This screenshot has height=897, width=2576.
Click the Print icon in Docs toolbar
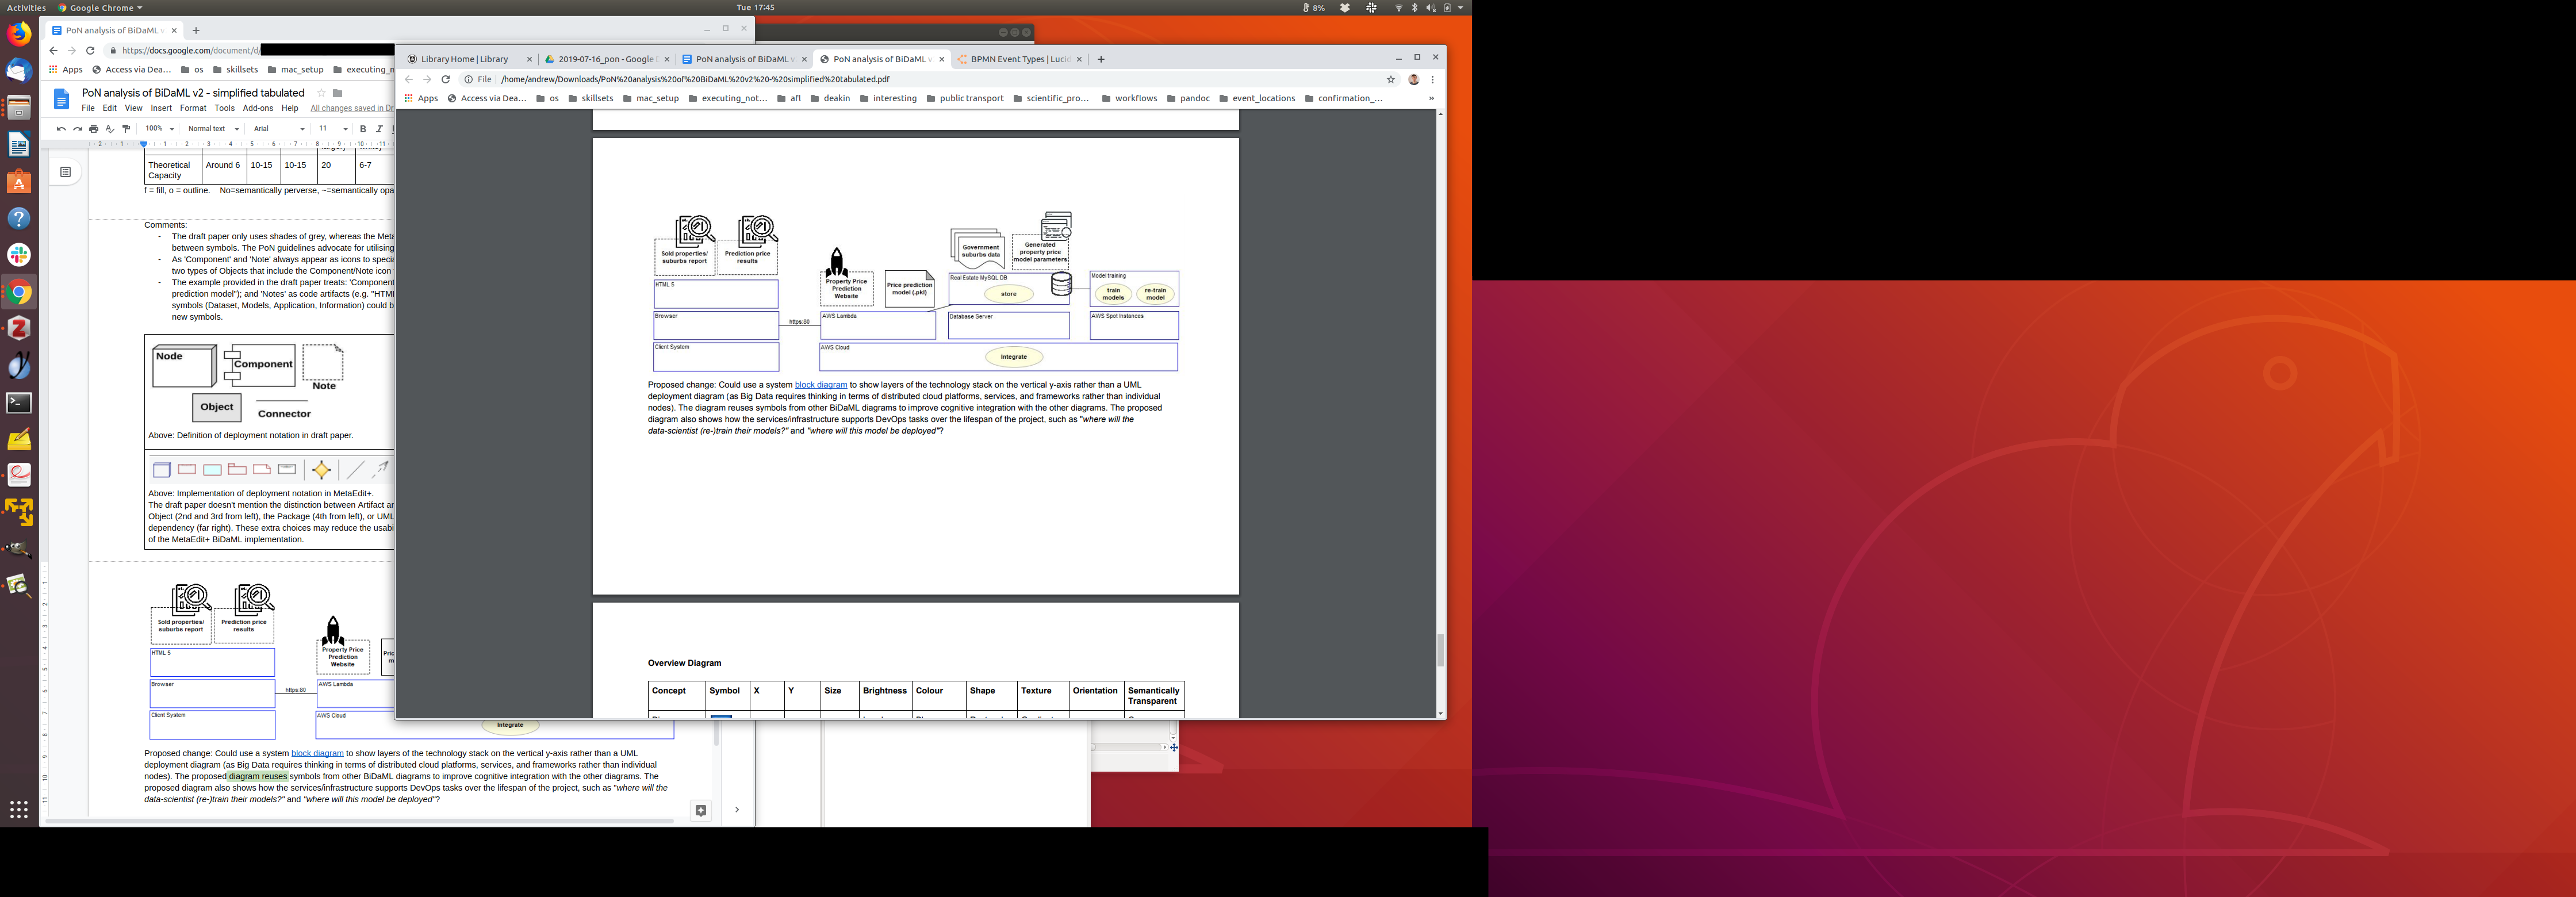(94, 129)
